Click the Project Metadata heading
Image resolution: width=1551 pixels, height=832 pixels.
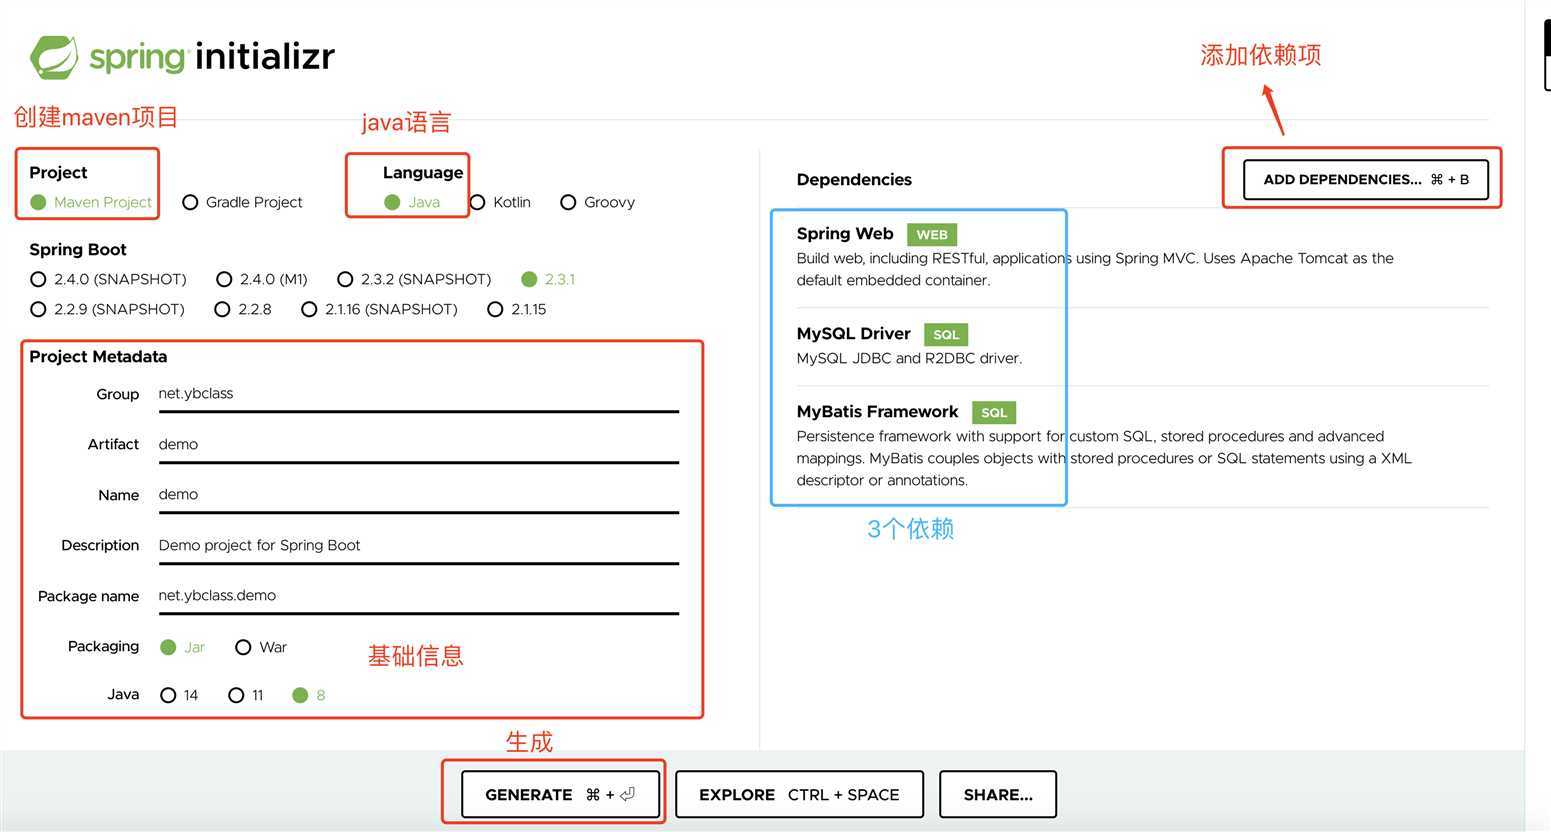coord(98,357)
